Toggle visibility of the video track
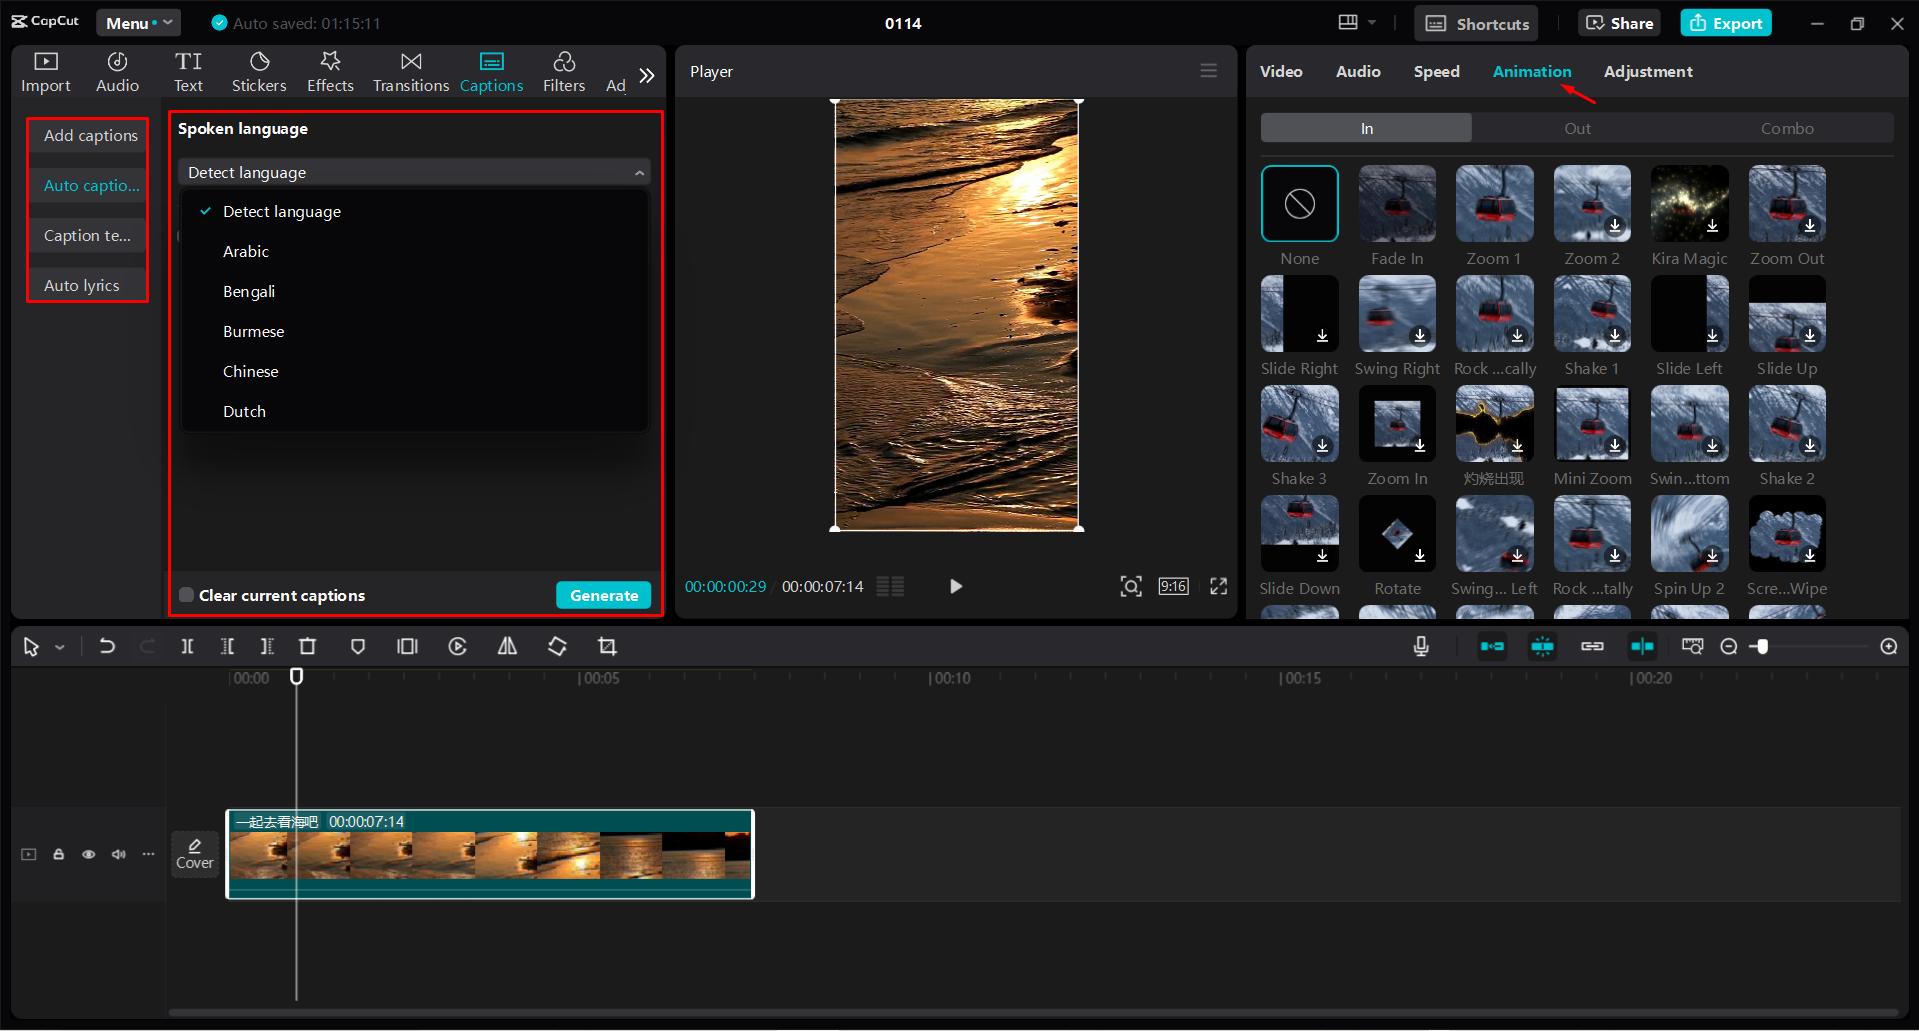Image resolution: width=1919 pixels, height=1031 pixels. point(88,854)
